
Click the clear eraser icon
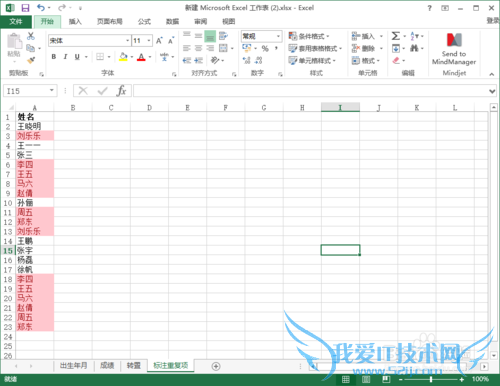pos(396,60)
